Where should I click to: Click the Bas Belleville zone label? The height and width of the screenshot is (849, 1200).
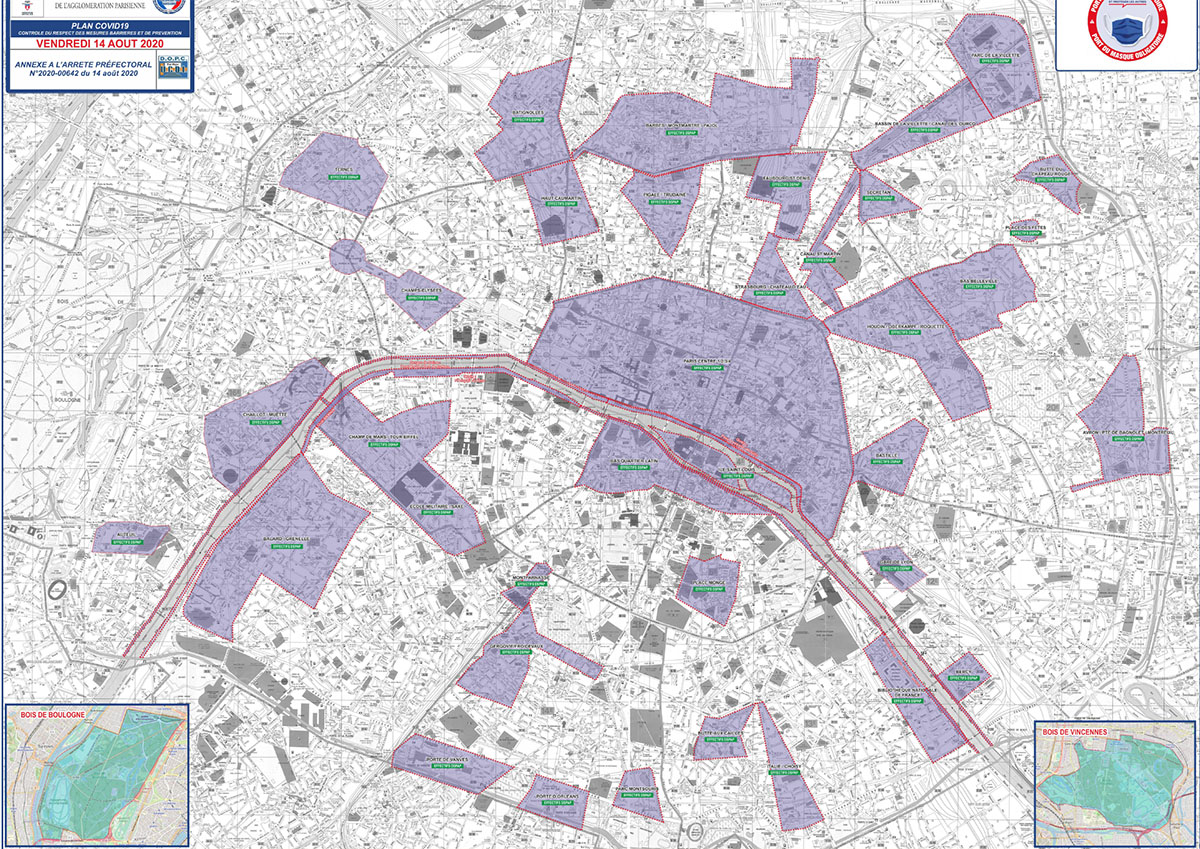(x=979, y=282)
